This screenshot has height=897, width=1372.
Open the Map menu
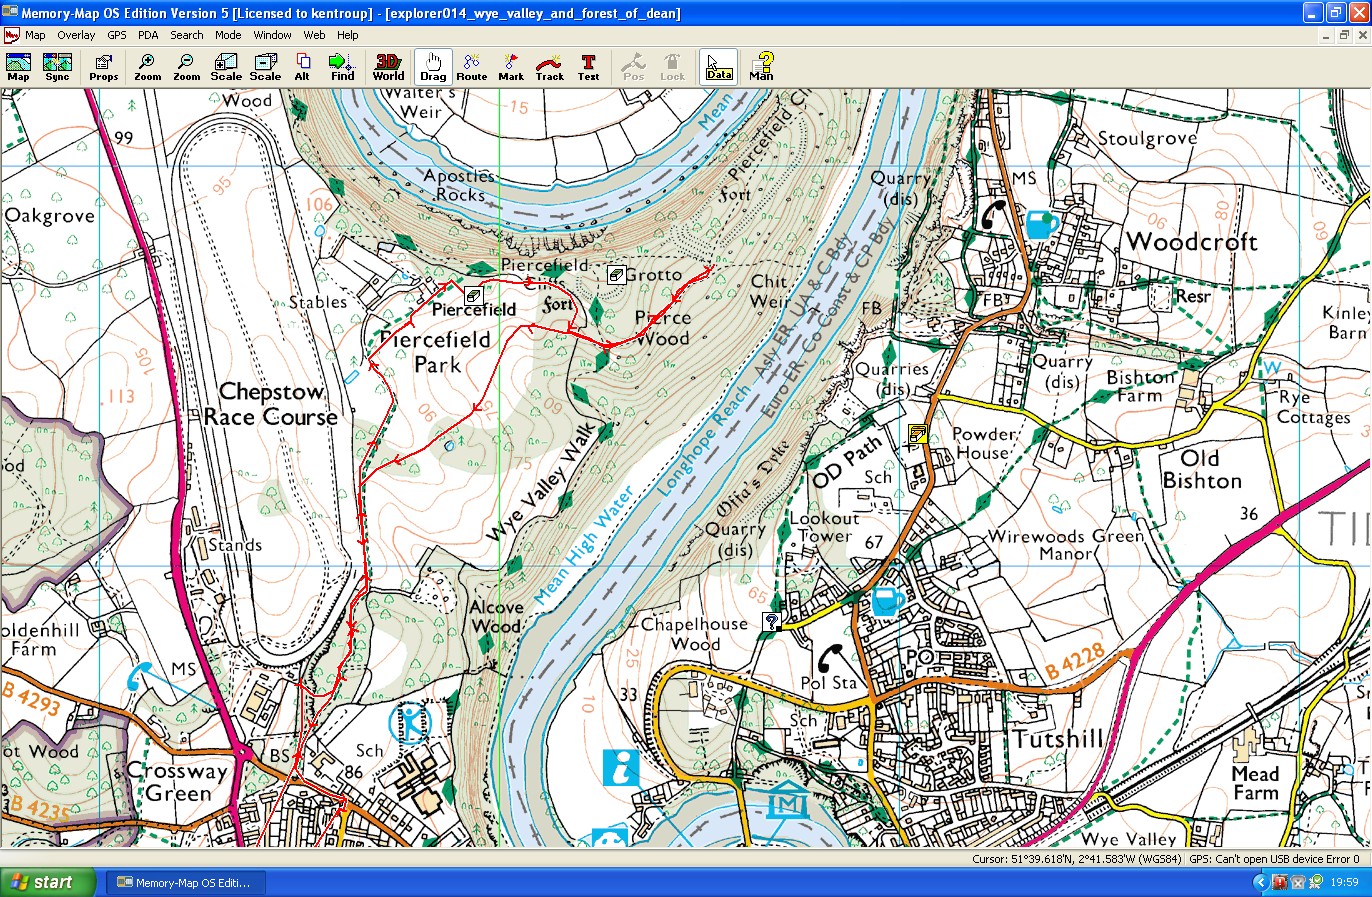35,35
